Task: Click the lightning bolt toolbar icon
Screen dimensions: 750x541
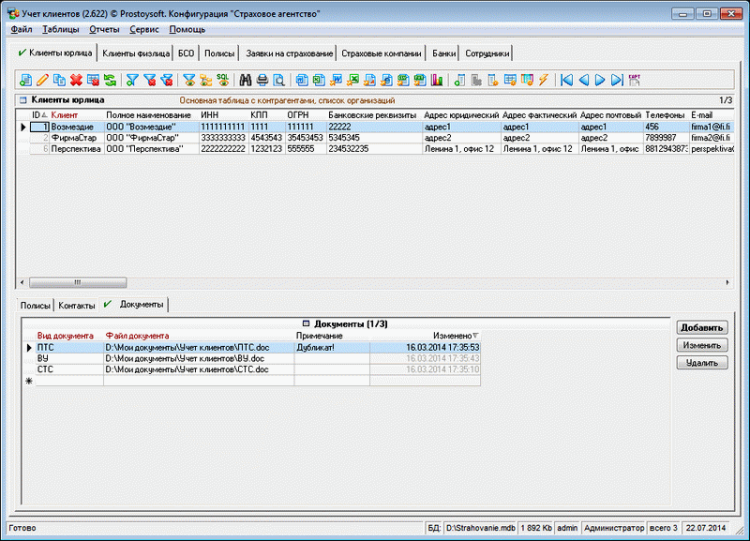Action: pyautogui.click(x=543, y=80)
